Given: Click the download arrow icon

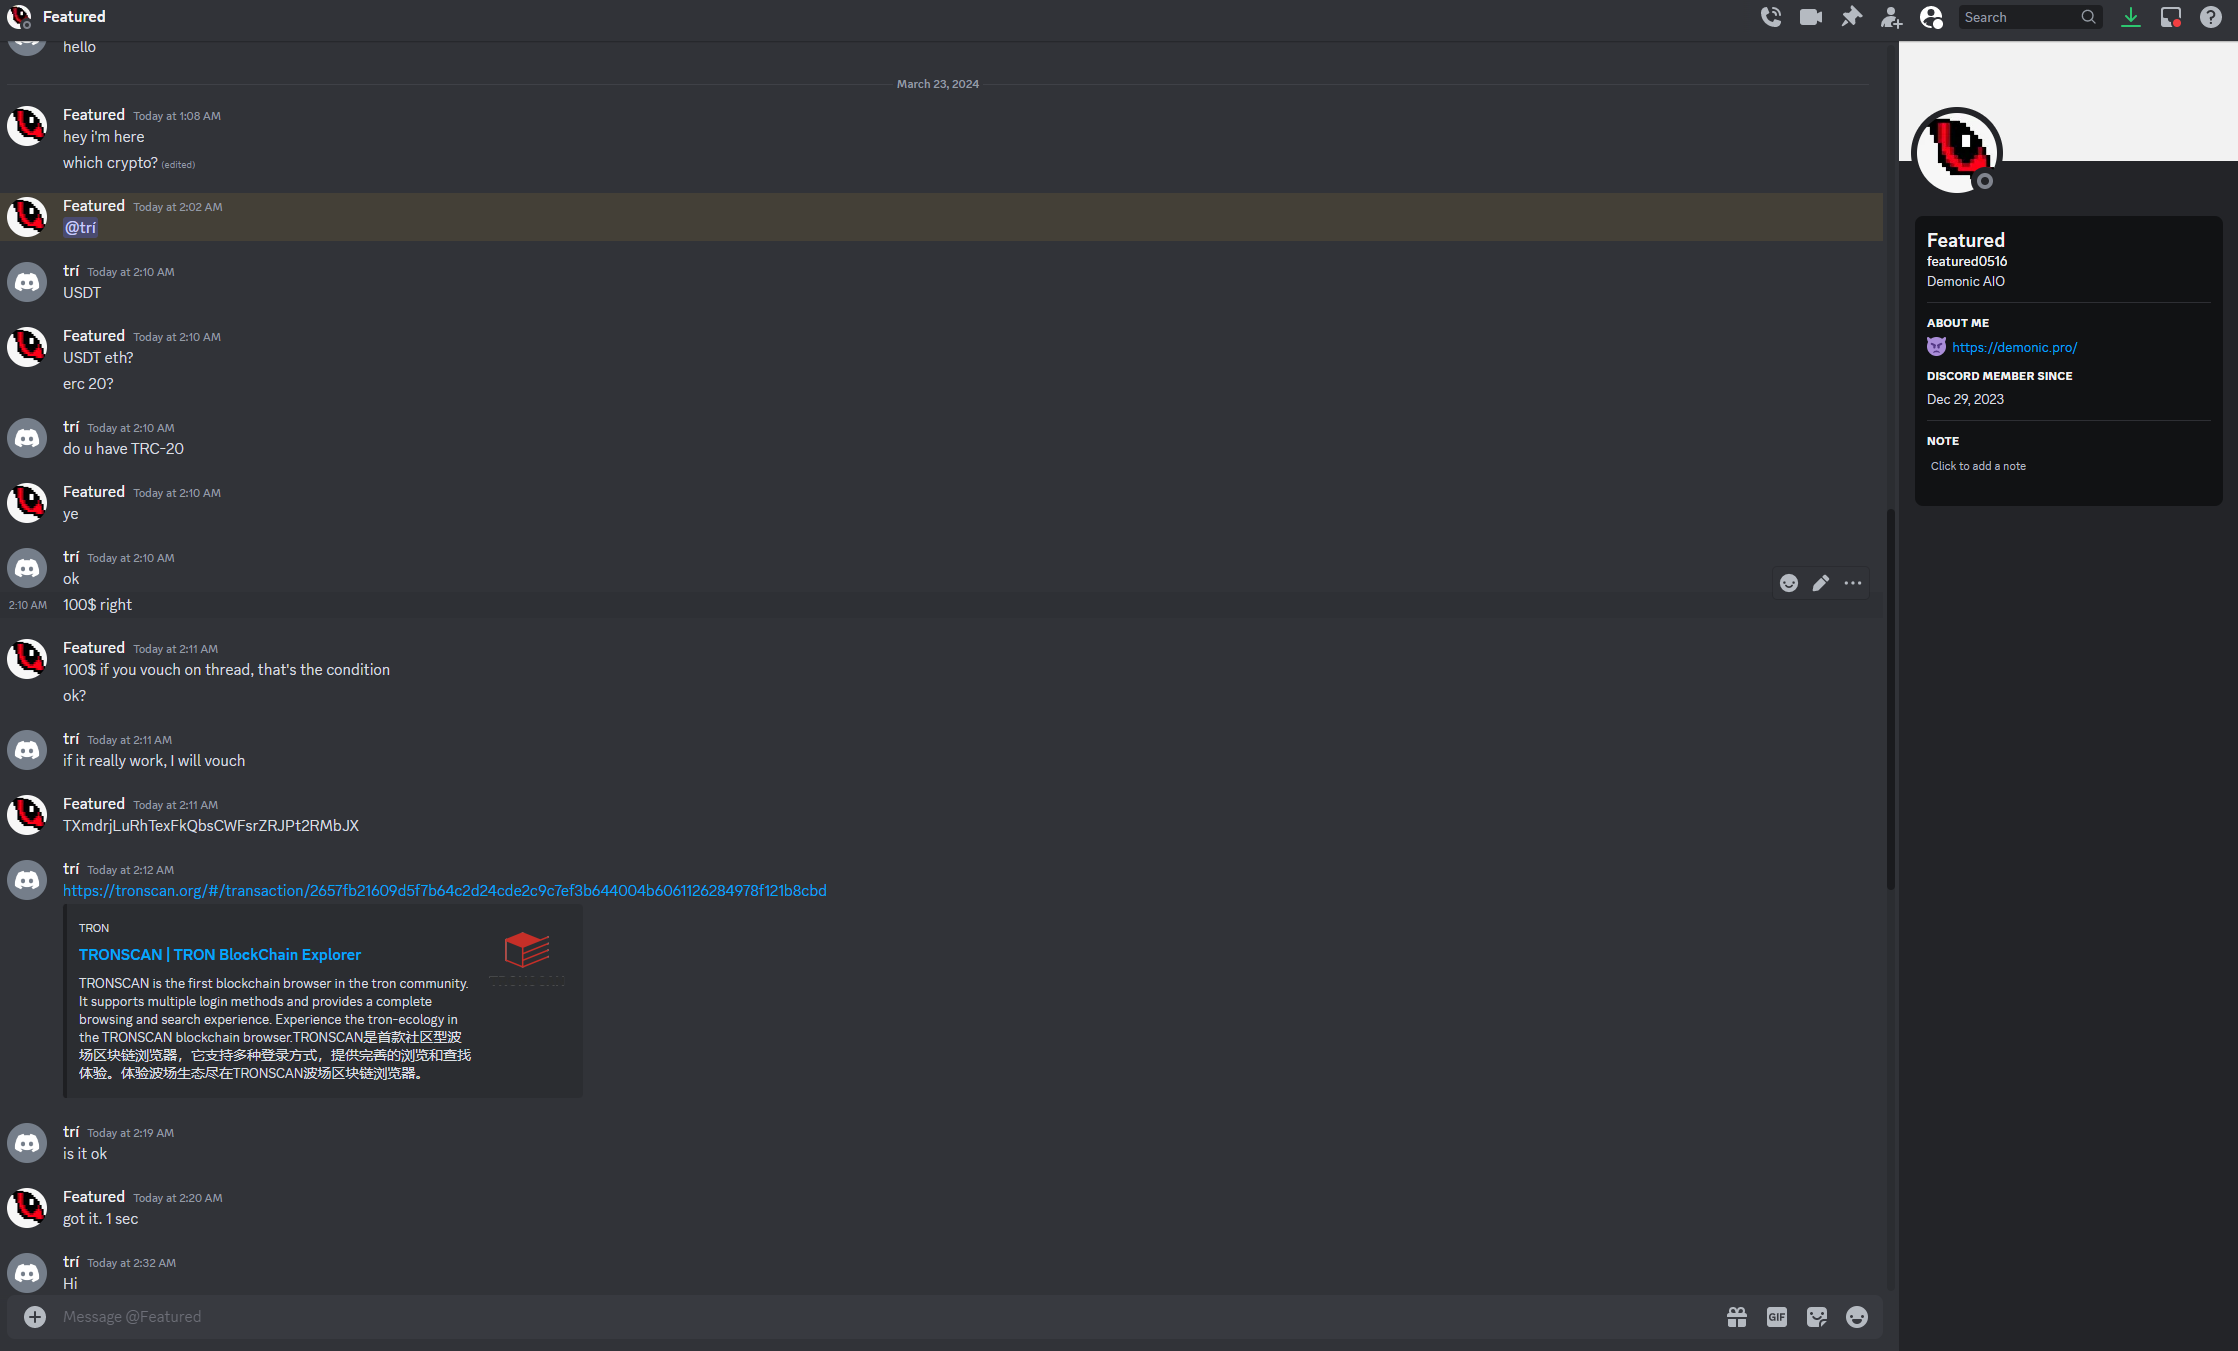Looking at the screenshot, I should click(2131, 18).
